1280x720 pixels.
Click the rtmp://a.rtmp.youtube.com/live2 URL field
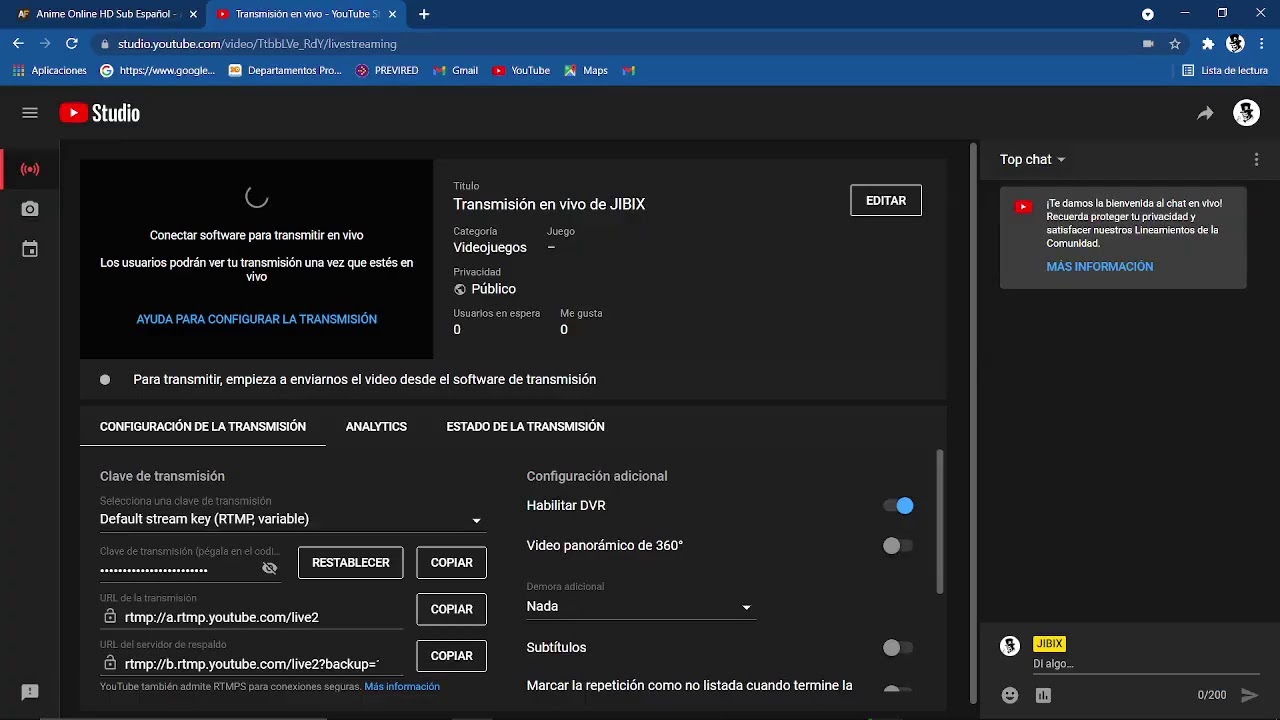coord(251,617)
